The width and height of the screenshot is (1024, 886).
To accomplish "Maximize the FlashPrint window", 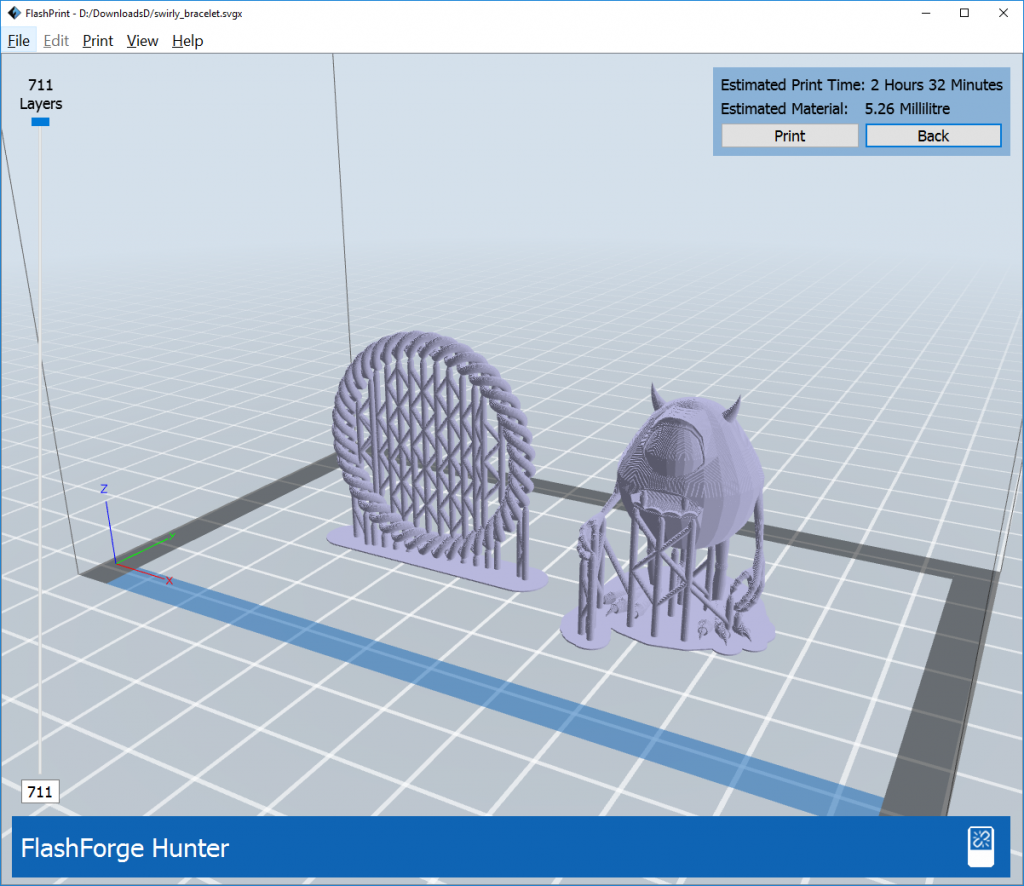I will 965,13.
